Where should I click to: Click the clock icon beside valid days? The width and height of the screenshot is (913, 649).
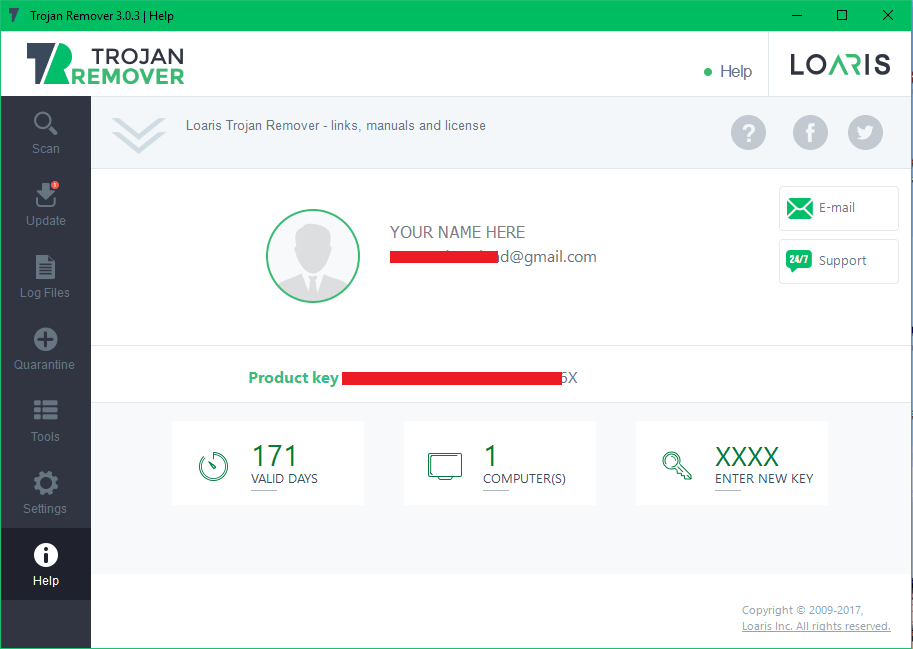(213, 465)
